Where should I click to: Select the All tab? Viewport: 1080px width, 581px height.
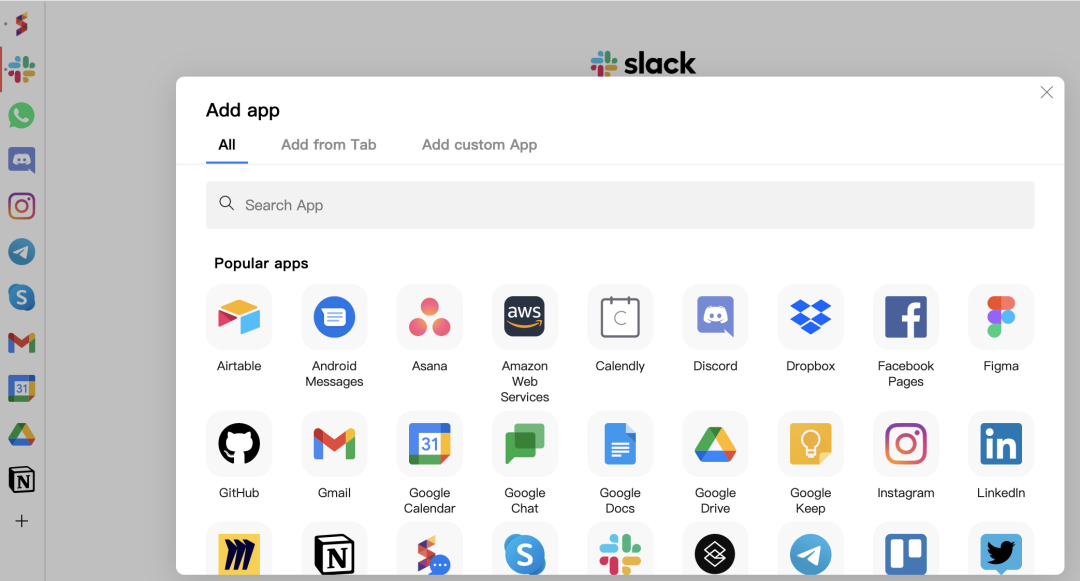pyautogui.click(x=227, y=145)
